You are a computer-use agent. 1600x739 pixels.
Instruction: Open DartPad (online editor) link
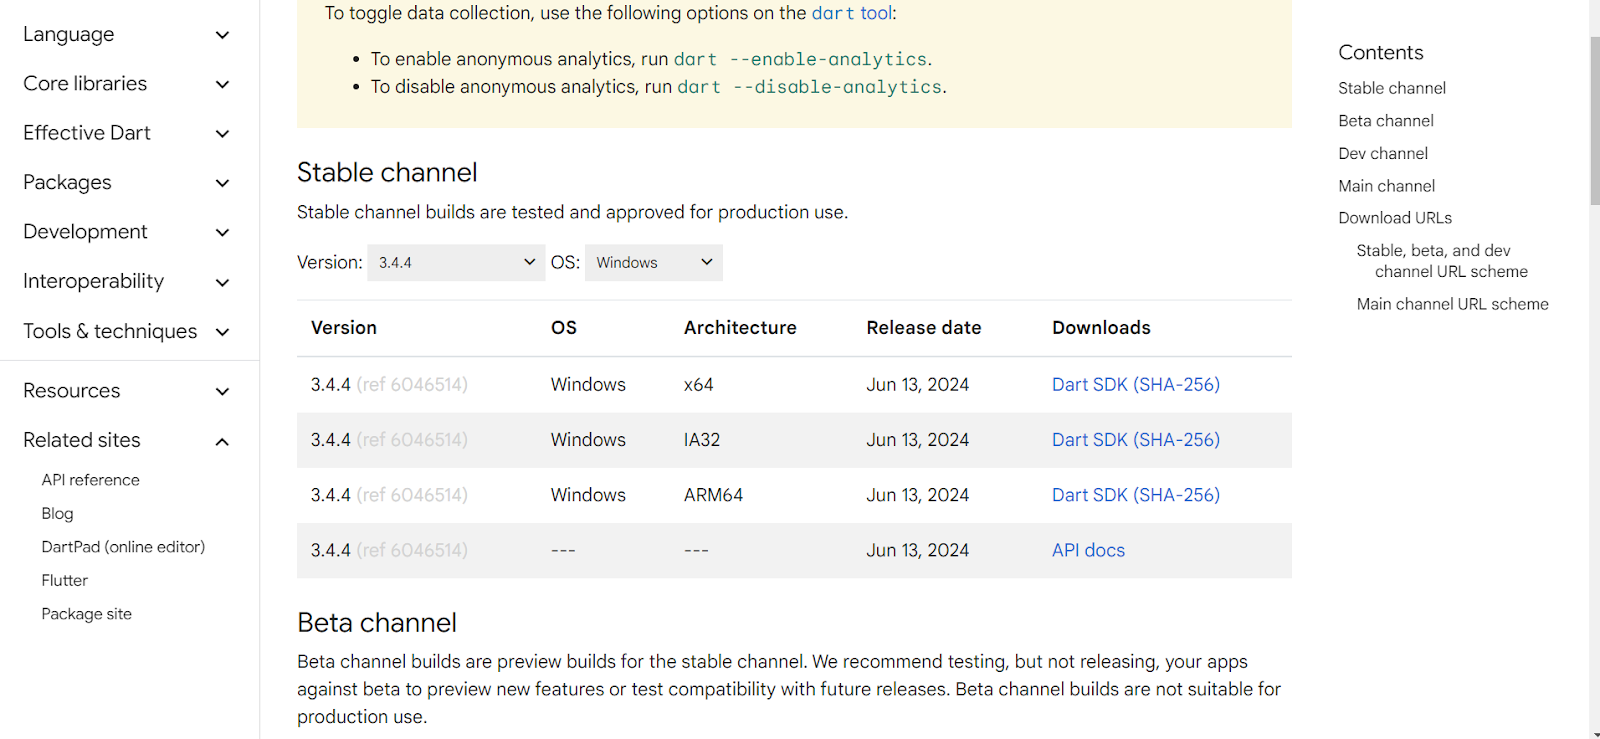click(123, 547)
